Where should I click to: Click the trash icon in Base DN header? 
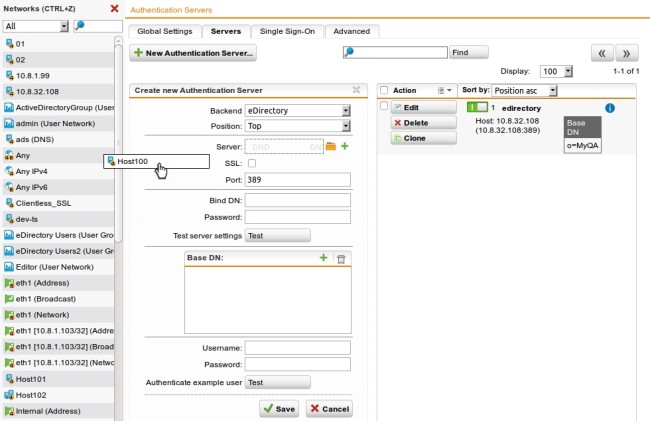pyautogui.click(x=341, y=258)
